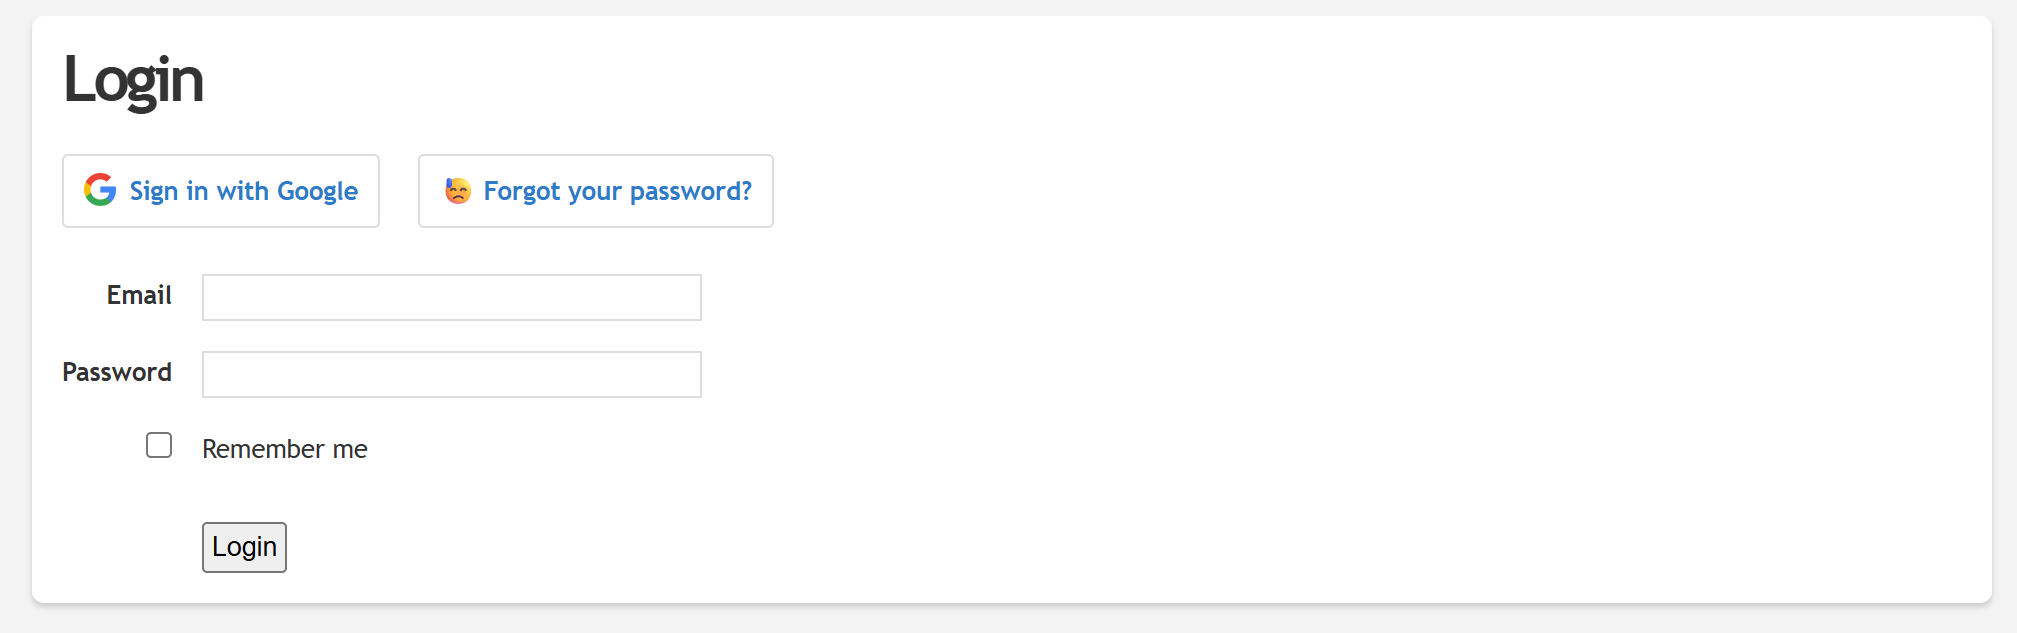Viewport: 2017px width, 633px height.
Task: Click Sign in with Google
Action: click(x=220, y=190)
